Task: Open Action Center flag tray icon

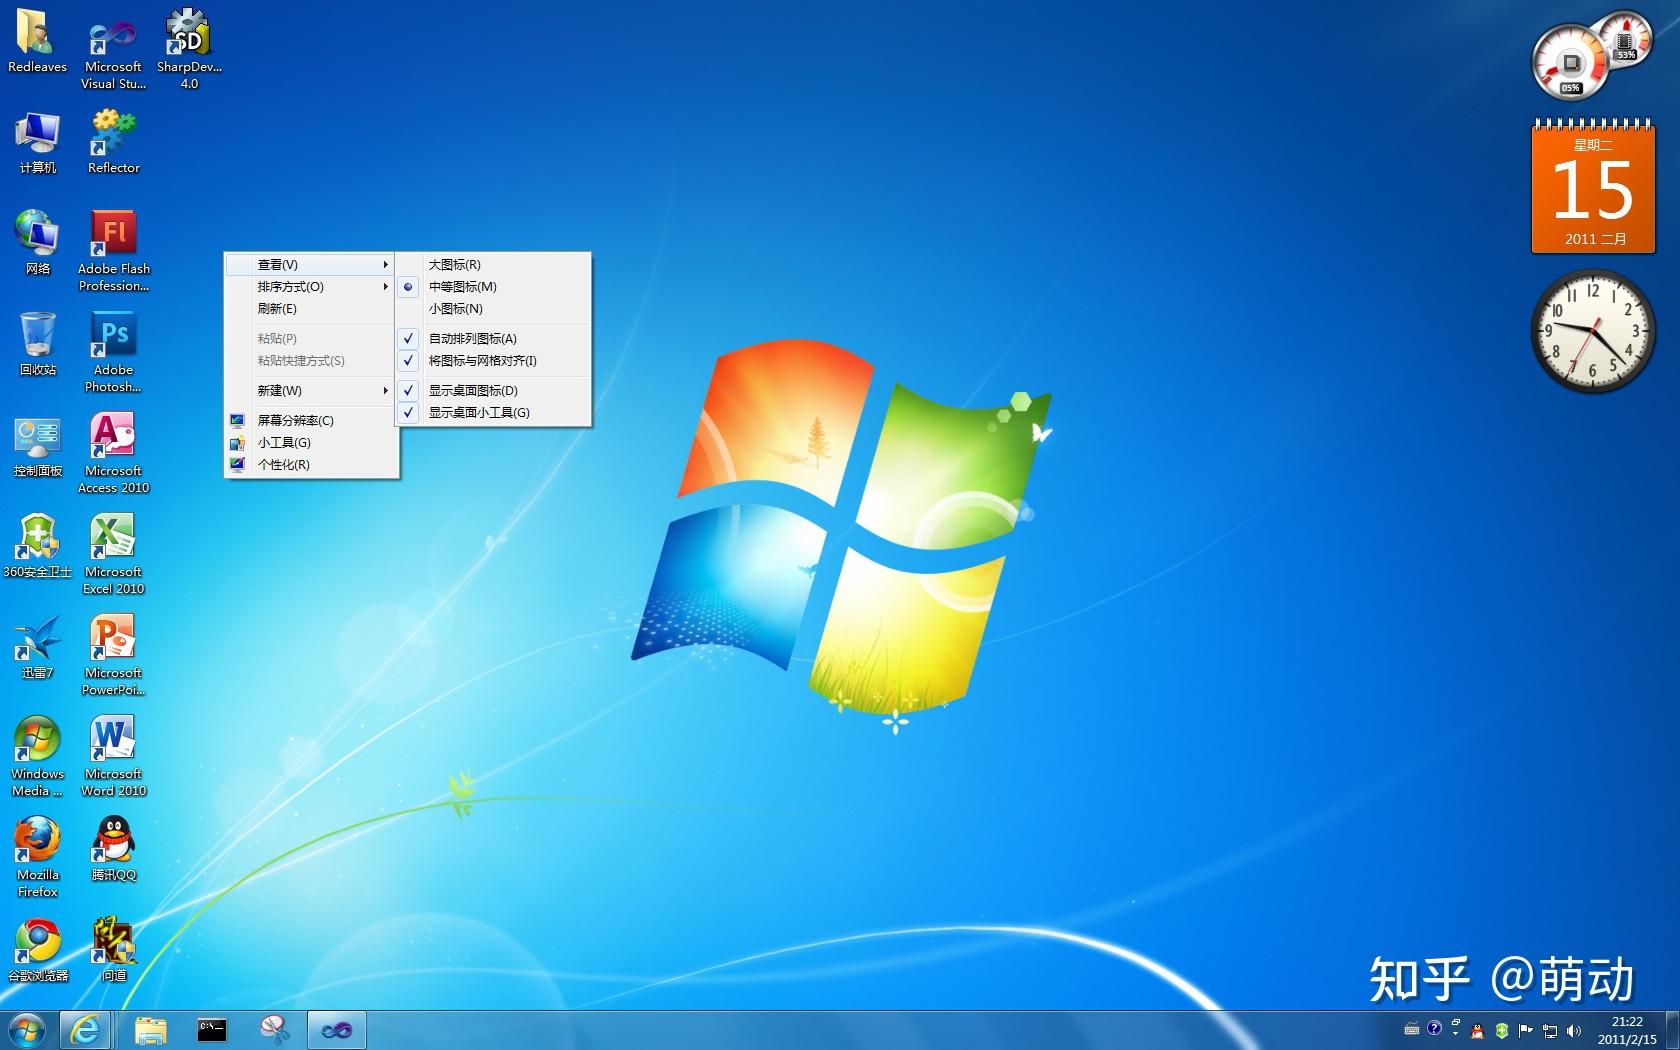Action: point(1526,1031)
